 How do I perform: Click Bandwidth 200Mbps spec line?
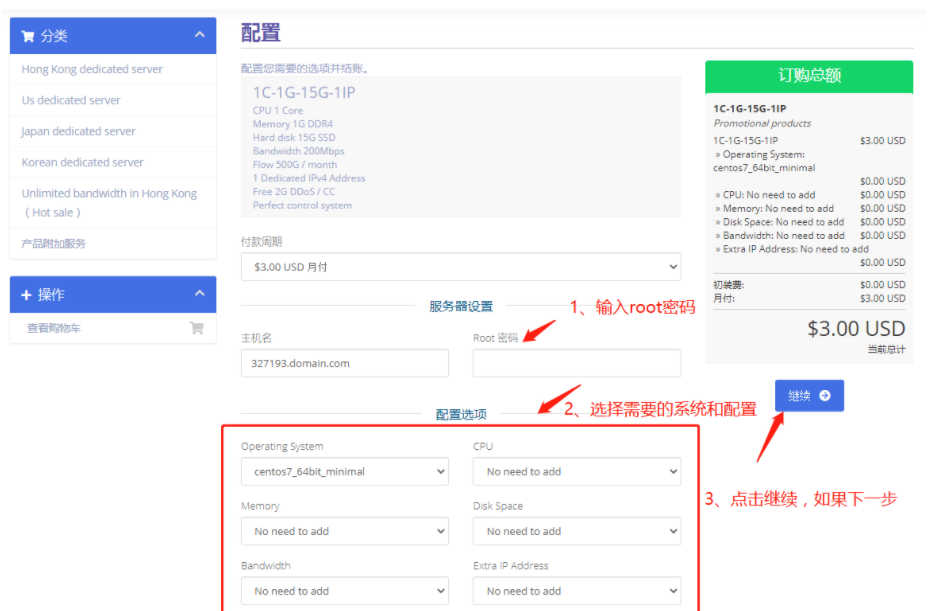(x=298, y=151)
